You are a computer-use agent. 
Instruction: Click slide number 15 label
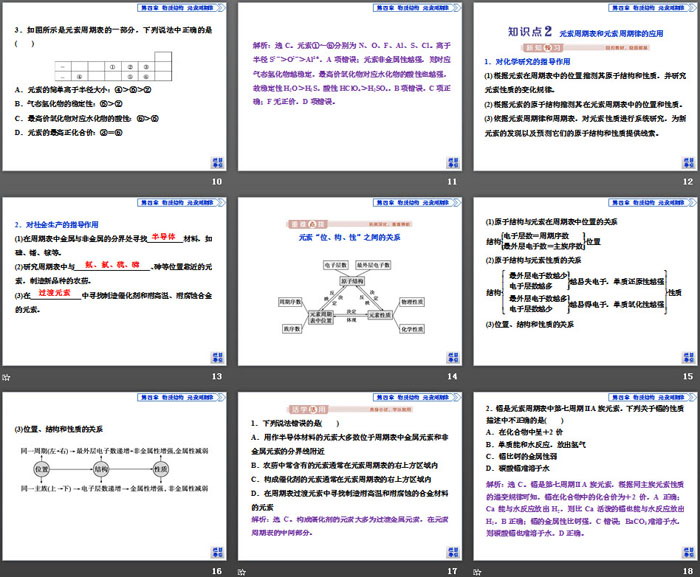(685, 376)
